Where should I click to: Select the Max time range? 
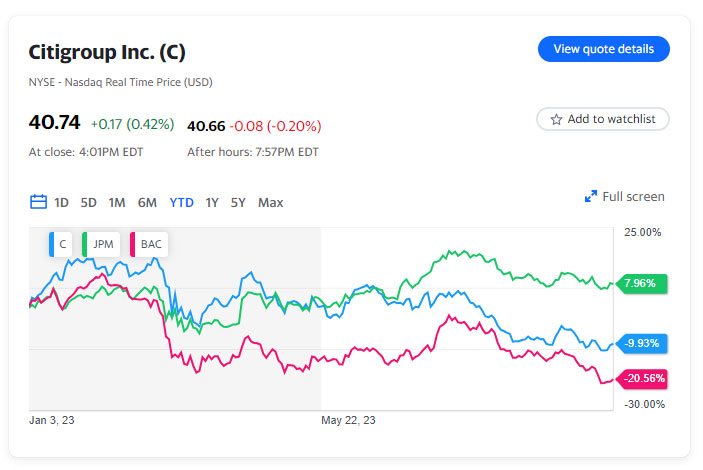pos(270,202)
